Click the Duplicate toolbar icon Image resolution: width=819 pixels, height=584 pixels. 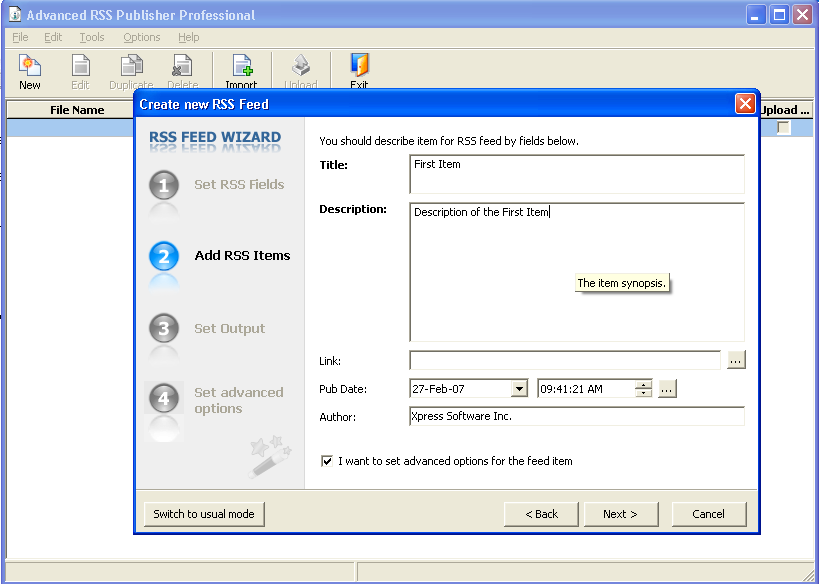[132, 65]
